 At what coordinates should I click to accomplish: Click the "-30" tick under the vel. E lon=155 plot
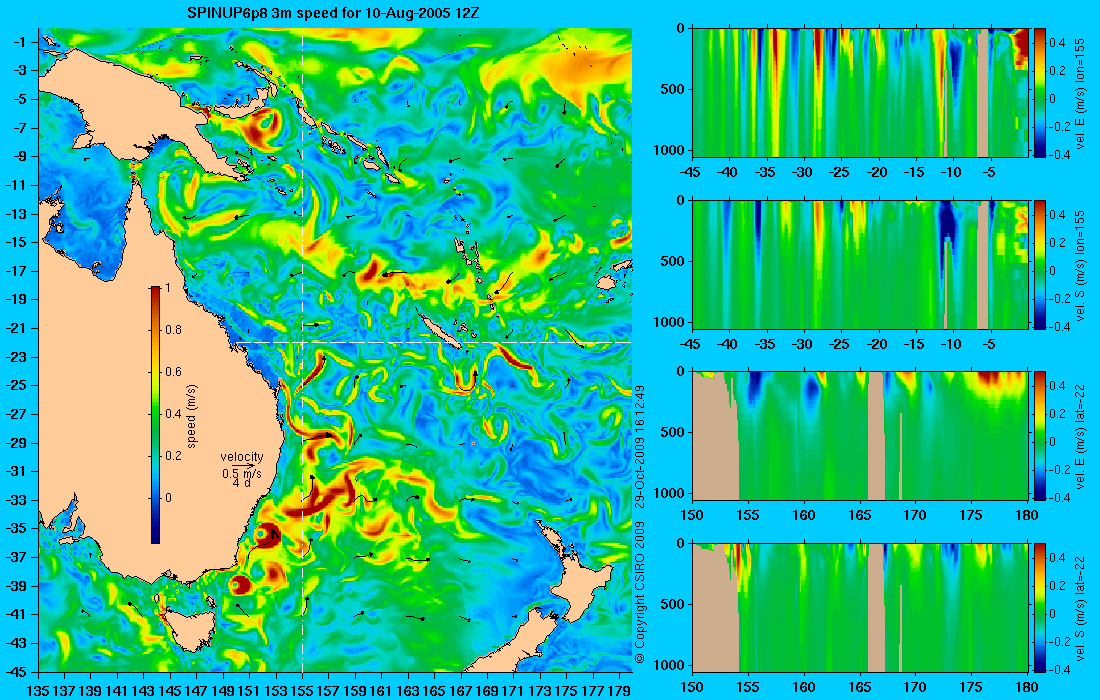803,173
